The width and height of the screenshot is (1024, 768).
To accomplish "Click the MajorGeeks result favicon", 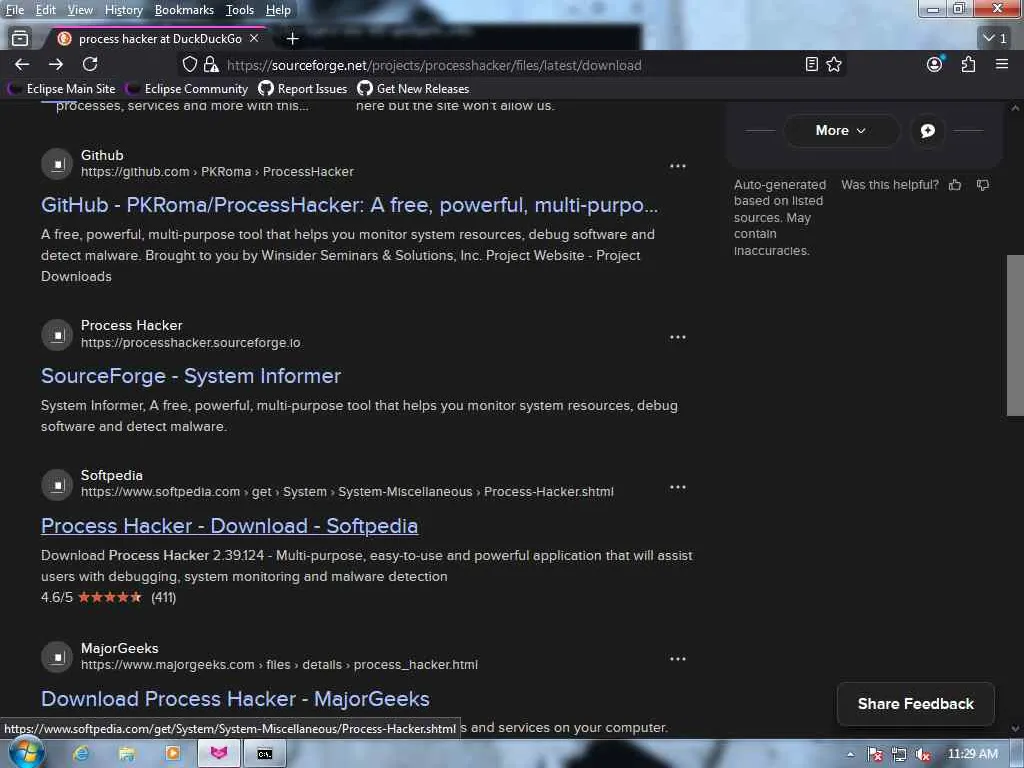I will 57,657.
